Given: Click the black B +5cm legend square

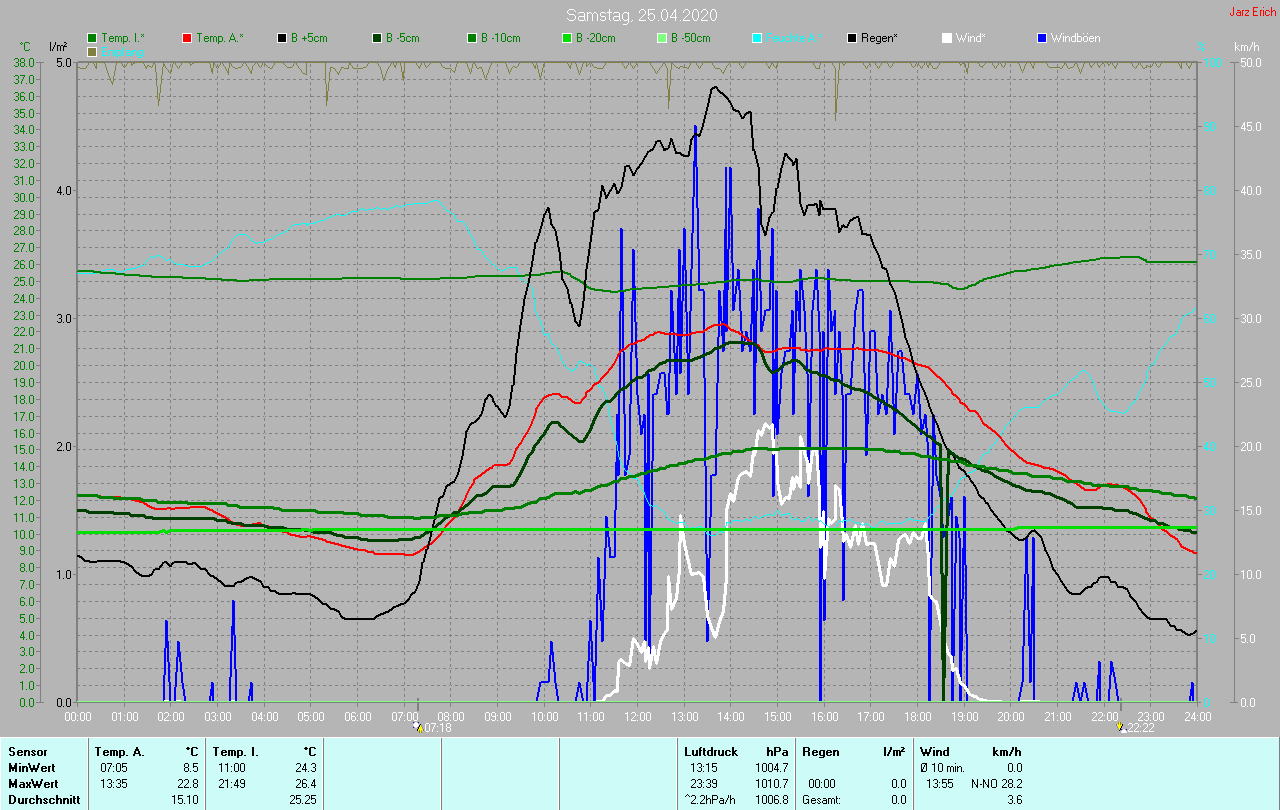Looking at the screenshot, I should (282, 38).
